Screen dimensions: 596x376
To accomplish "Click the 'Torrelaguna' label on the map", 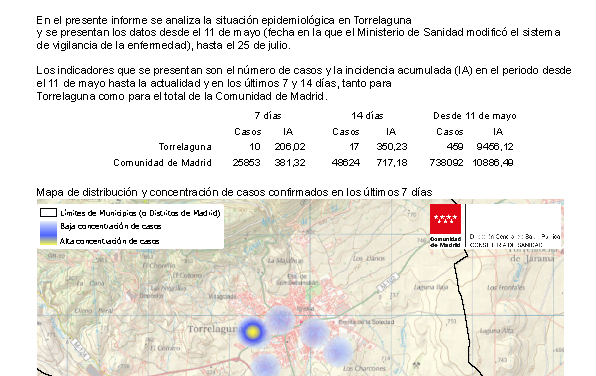I will tap(216, 329).
